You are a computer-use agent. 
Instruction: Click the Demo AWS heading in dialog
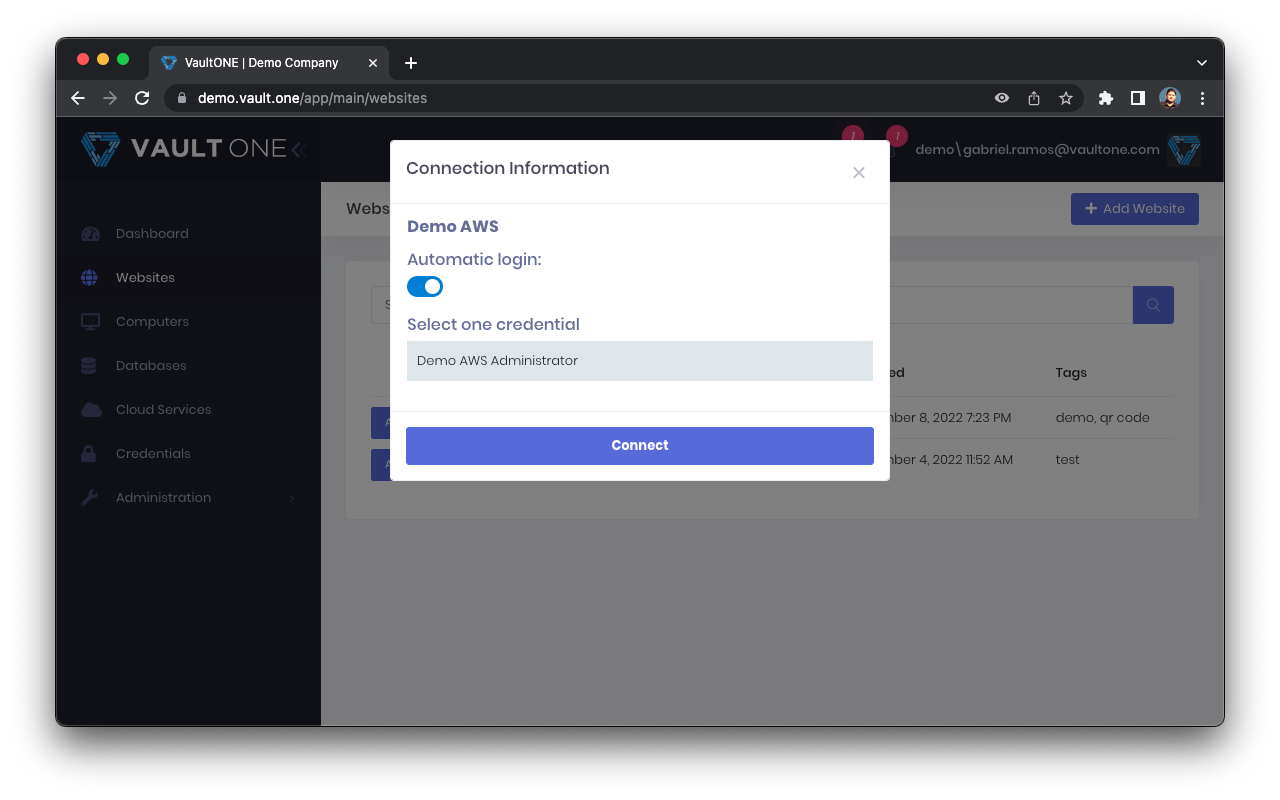[x=453, y=227]
